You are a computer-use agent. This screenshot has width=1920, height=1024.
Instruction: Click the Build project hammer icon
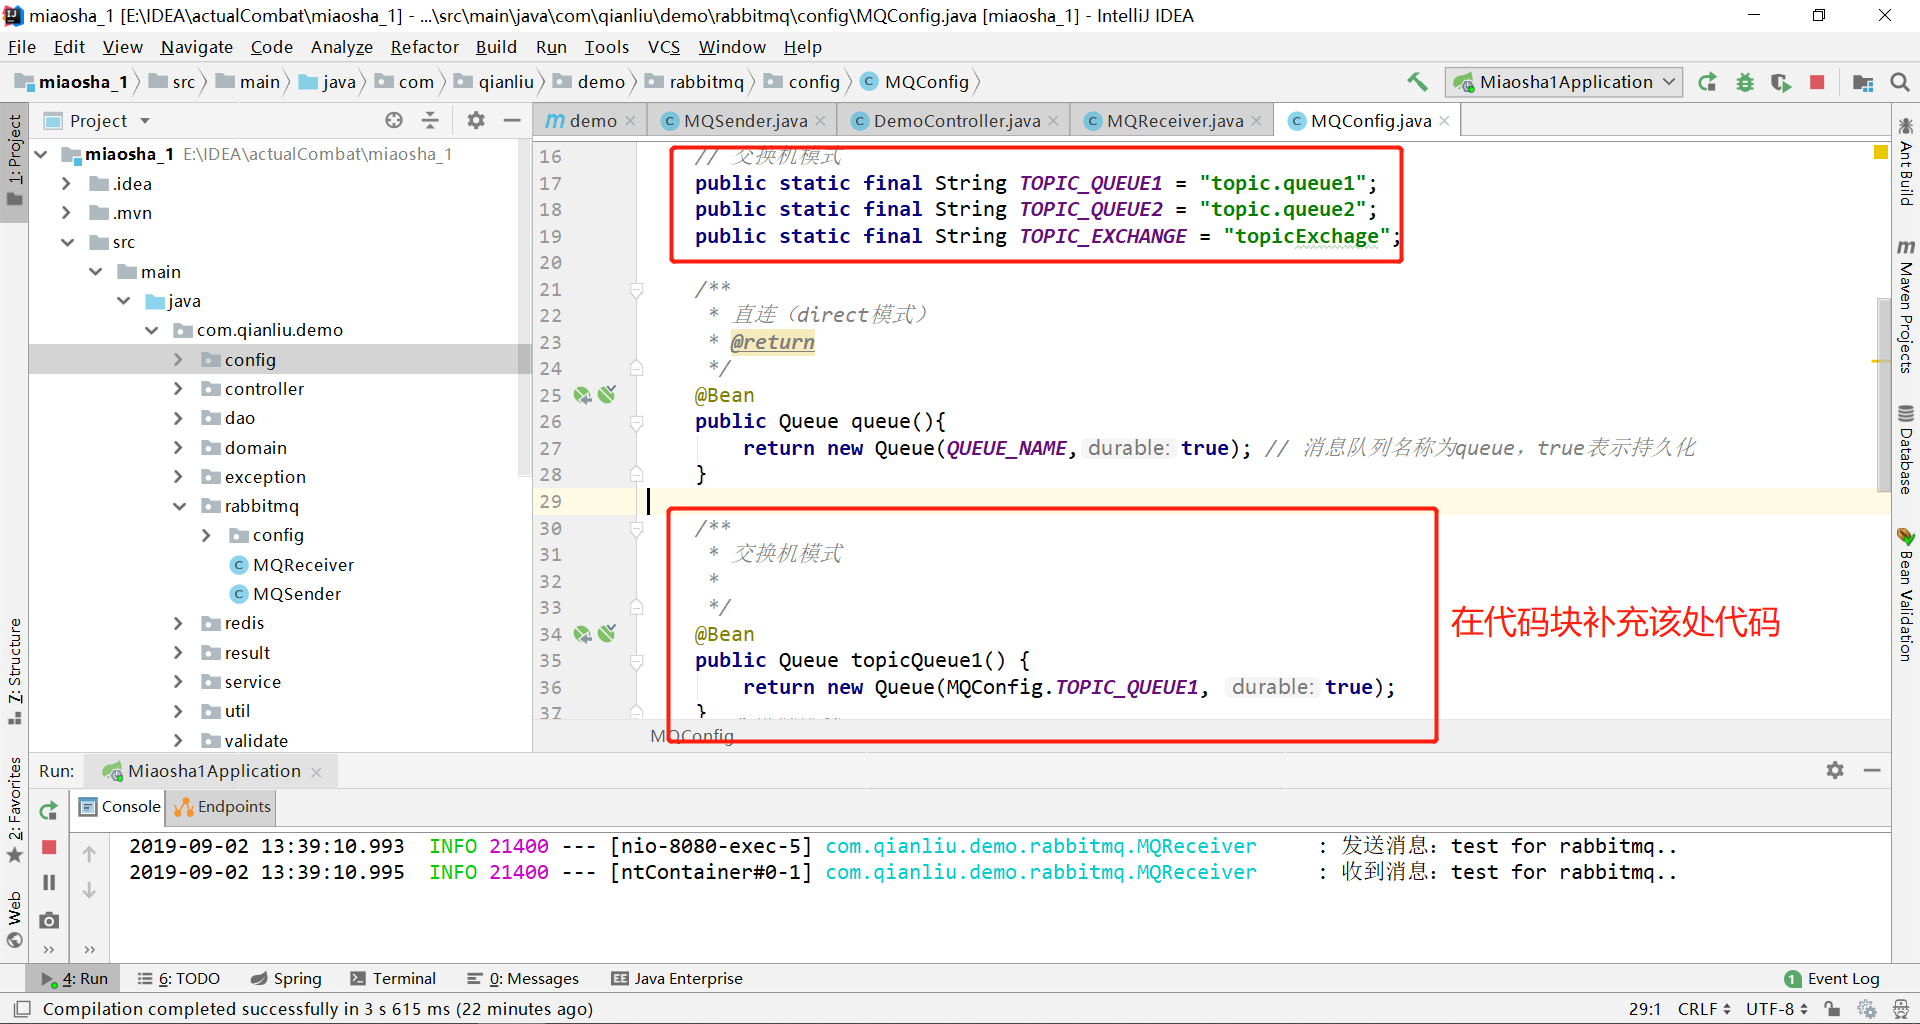(x=1417, y=82)
